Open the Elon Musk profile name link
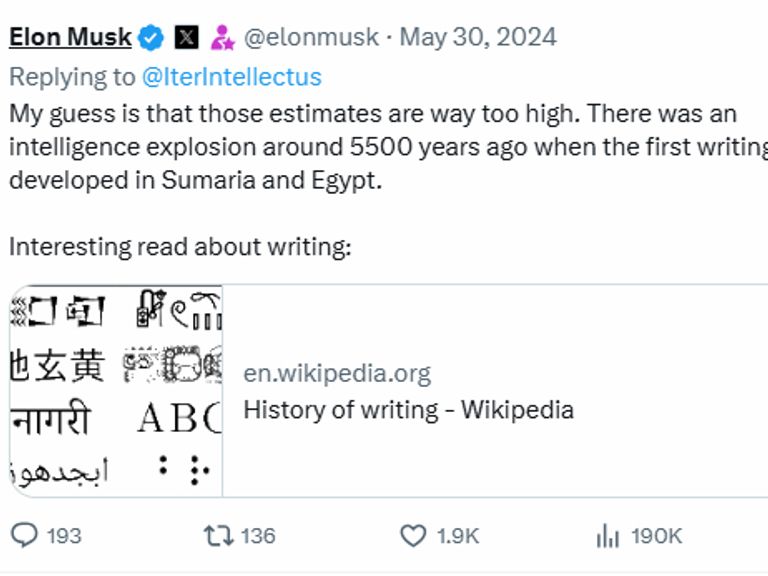Image resolution: width=768 pixels, height=576 pixels. [70, 38]
